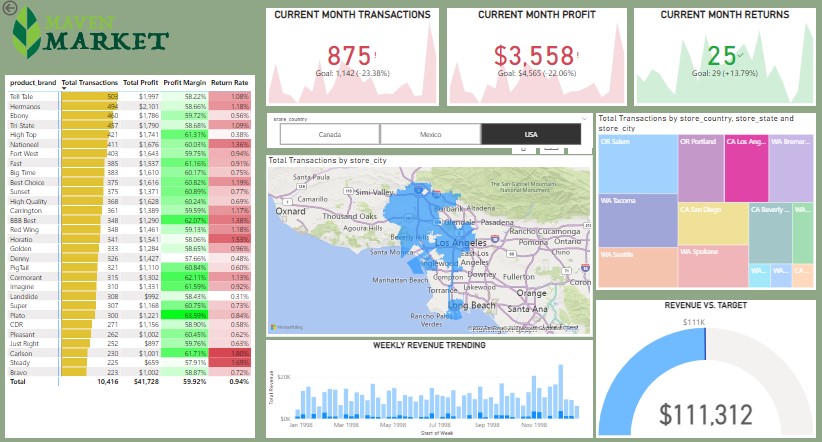The height and width of the screenshot is (442, 822).
Task: Click the info mark beside $3,558 profit
Action: coord(579,54)
